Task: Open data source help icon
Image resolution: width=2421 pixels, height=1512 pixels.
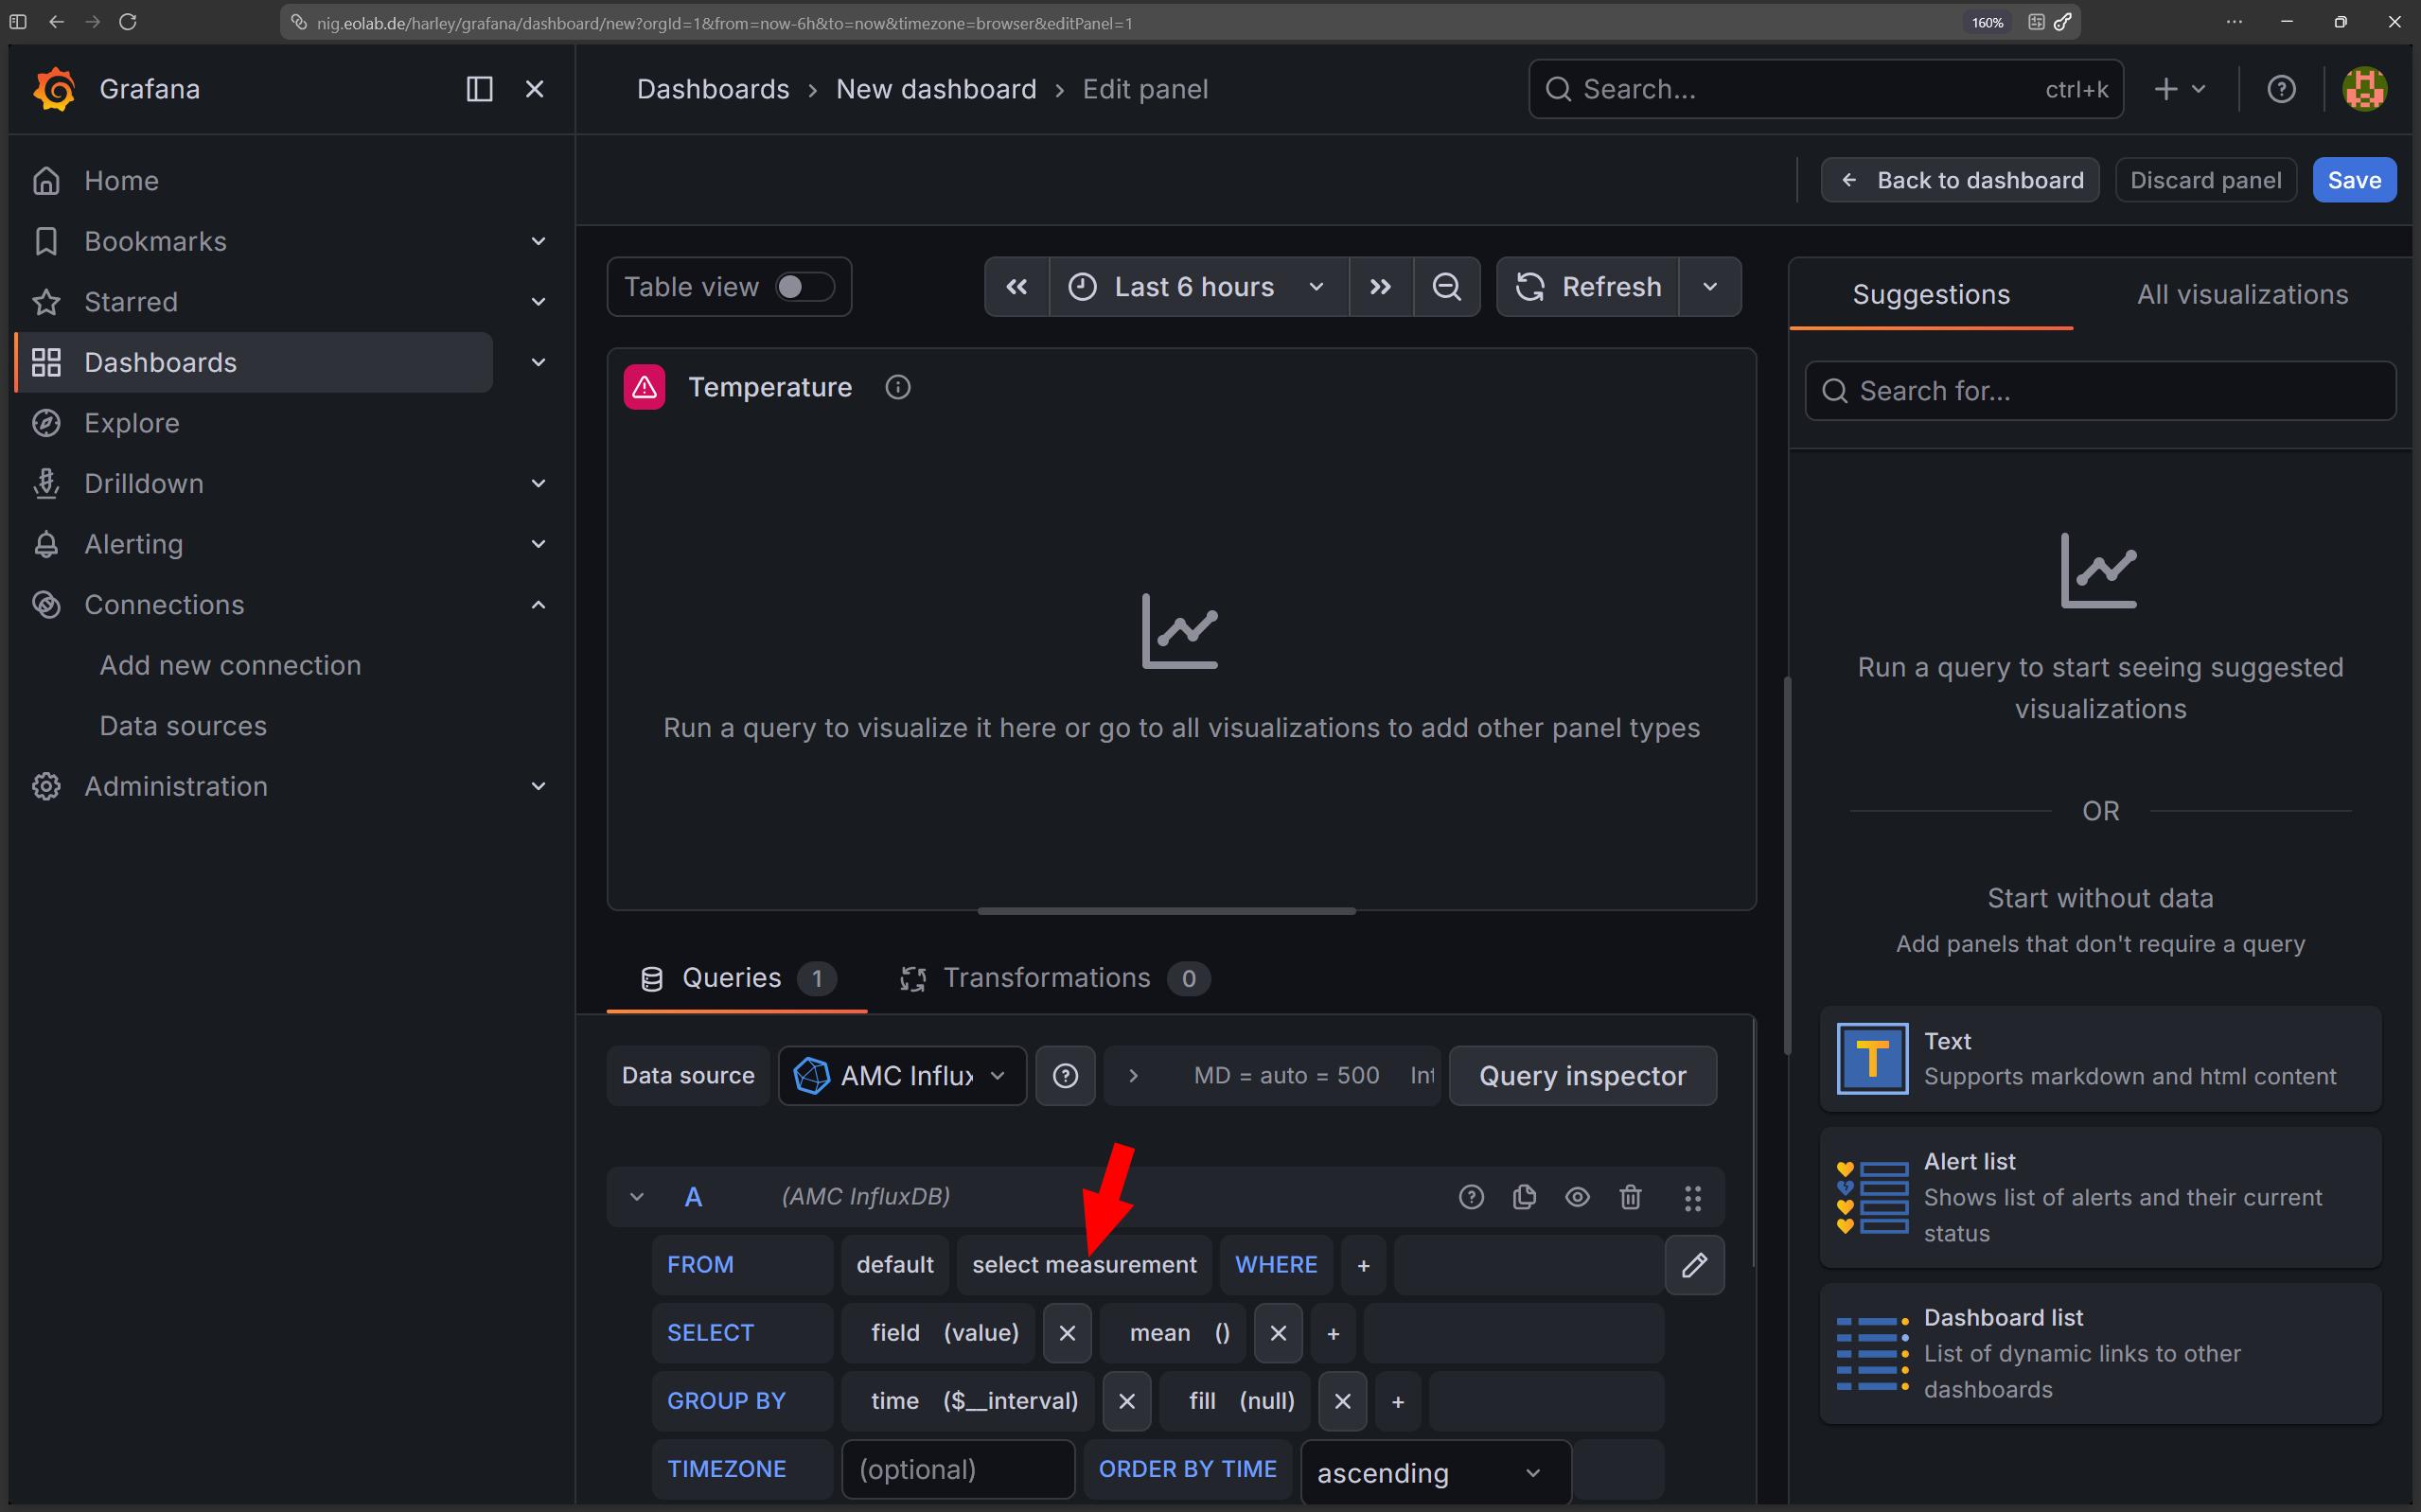Action: 1065,1076
